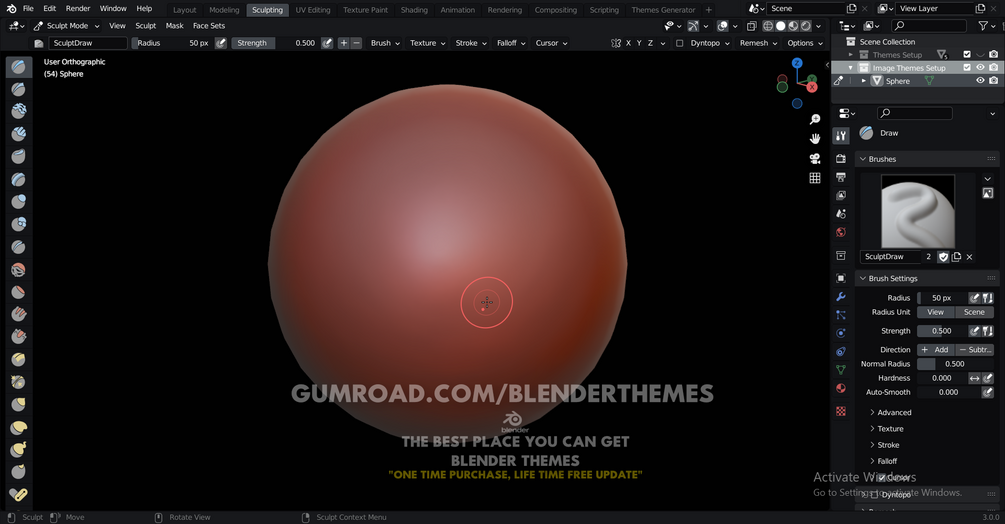Click the Normal Radius slider
The height and width of the screenshot is (524, 1005).
click(955, 364)
